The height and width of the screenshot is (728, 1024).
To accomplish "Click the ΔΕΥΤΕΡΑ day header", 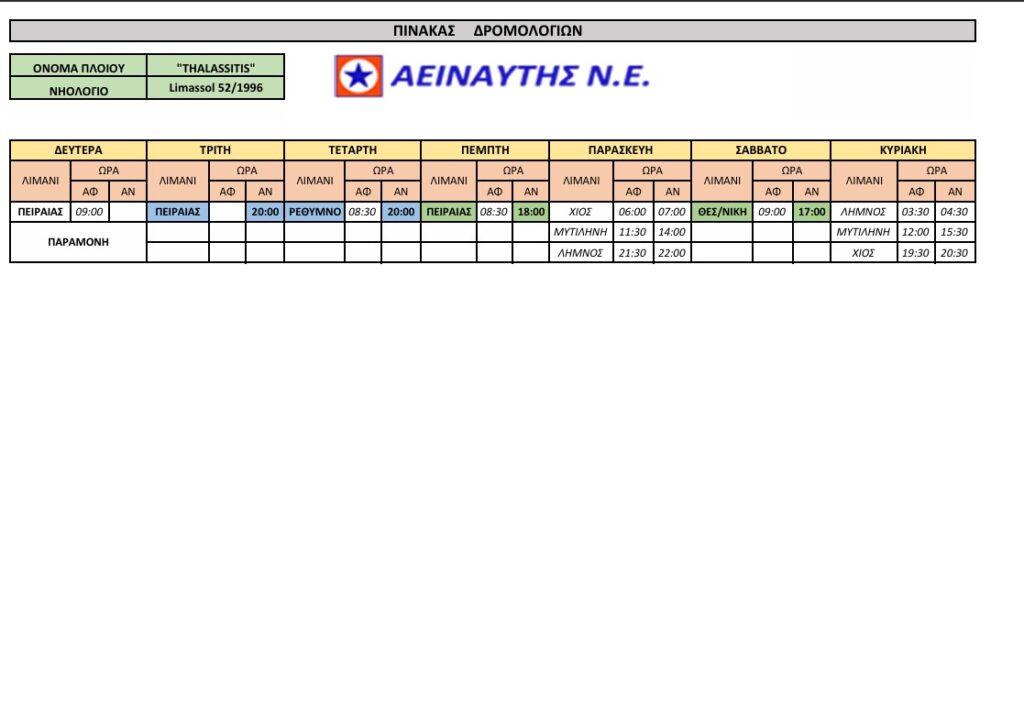I will (78, 150).
